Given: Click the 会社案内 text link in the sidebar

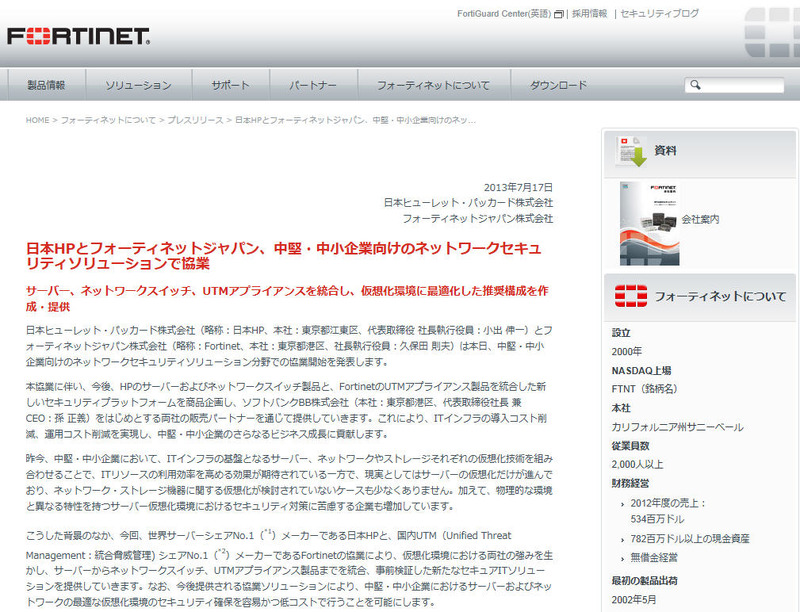Looking at the screenshot, I should click(x=700, y=218).
